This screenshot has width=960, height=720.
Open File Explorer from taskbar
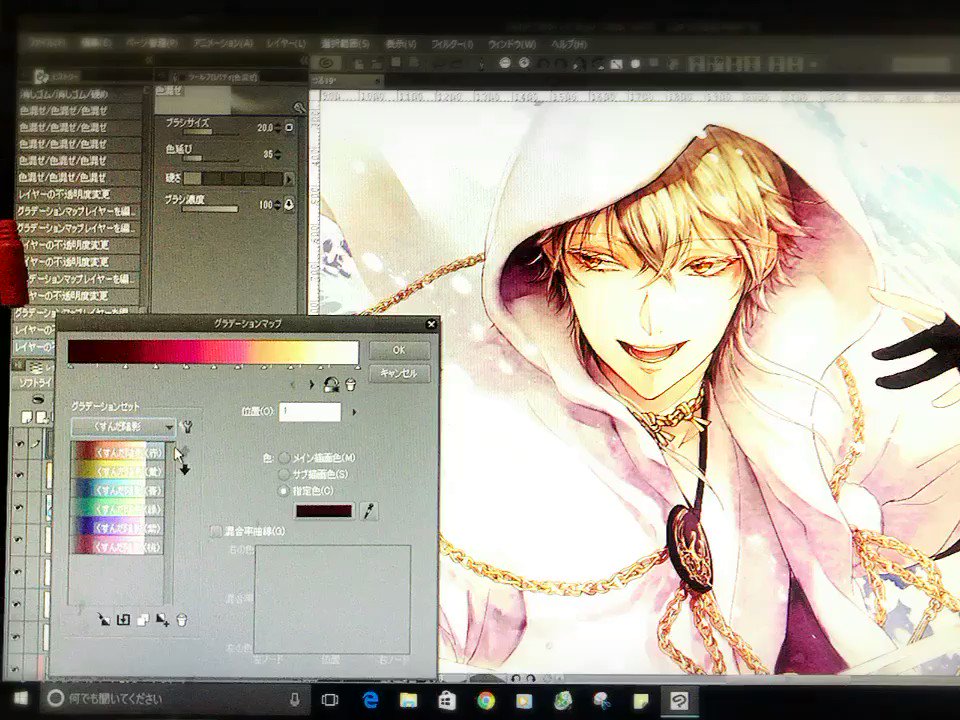[x=408, y=699]
